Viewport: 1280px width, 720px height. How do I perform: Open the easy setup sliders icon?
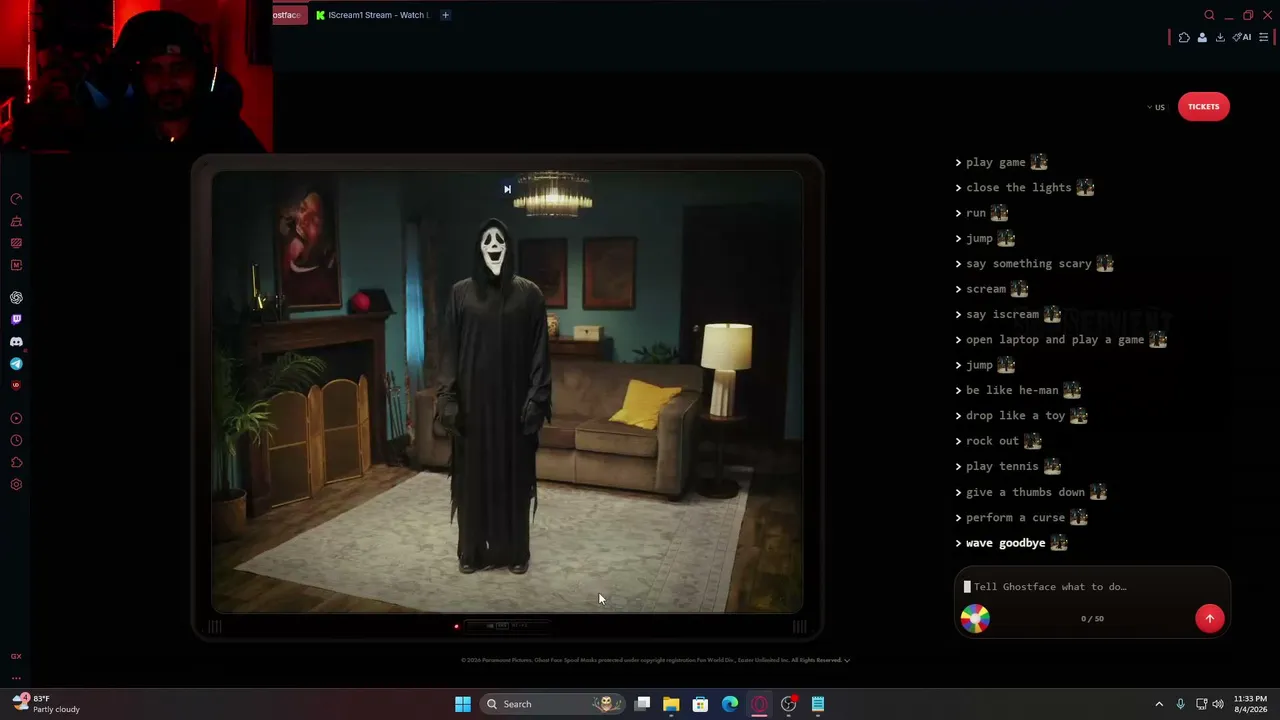pyautogui.click(x=1263, y=37)
